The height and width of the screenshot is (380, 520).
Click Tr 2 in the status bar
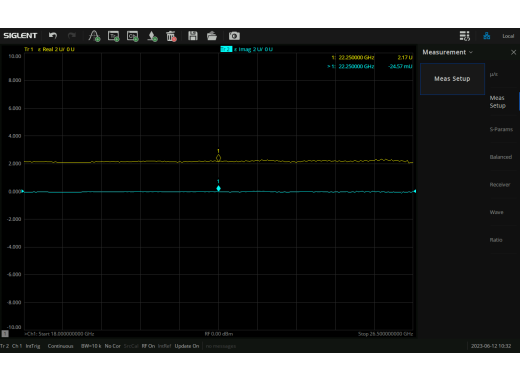point(5,346)
